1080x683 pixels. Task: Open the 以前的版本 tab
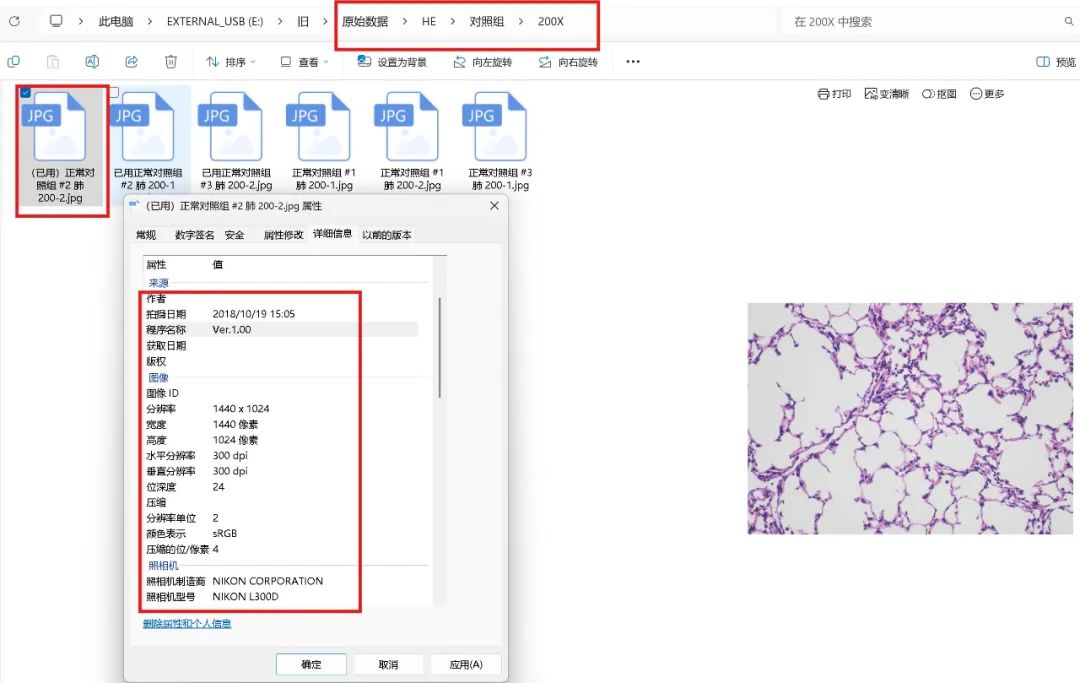tap(387, 235)
